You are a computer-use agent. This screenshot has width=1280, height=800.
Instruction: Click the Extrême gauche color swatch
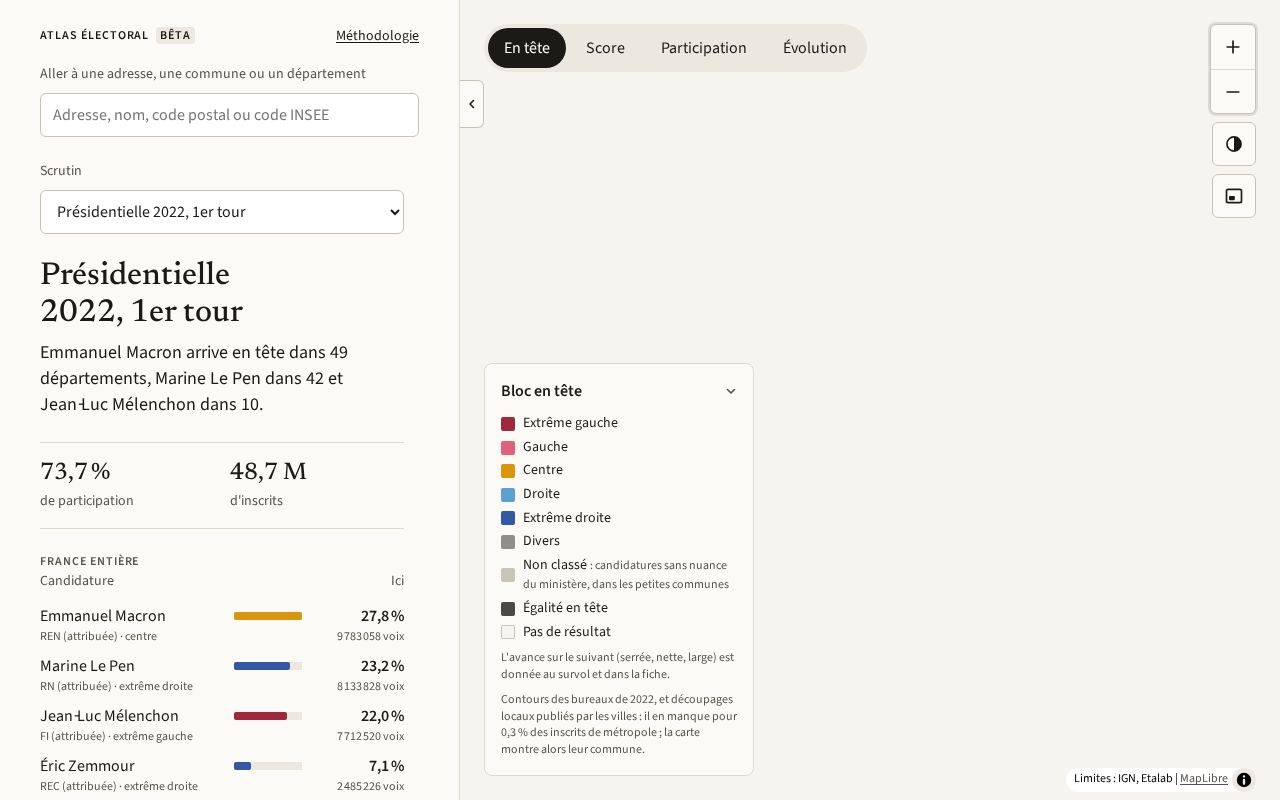click(x=508, y=424)
